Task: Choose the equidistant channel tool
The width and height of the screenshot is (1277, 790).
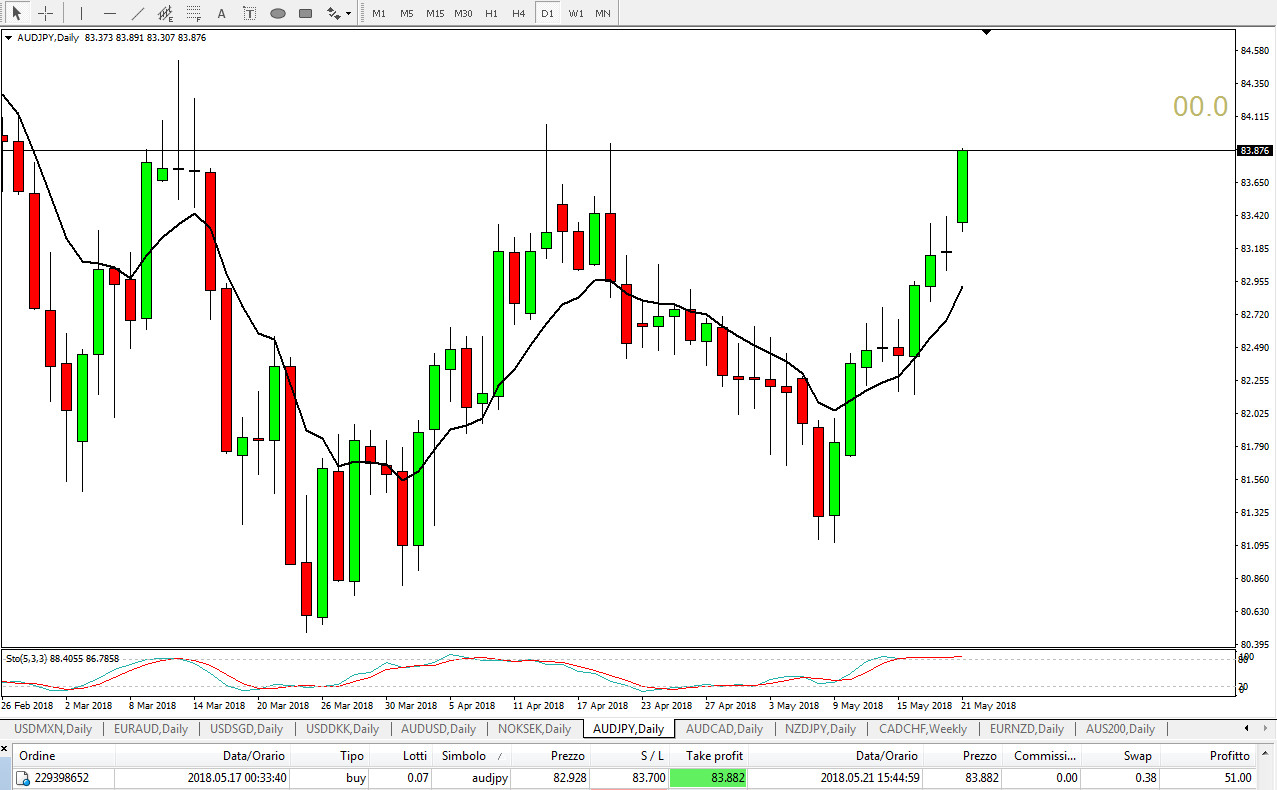Action: tap(165, 13)
